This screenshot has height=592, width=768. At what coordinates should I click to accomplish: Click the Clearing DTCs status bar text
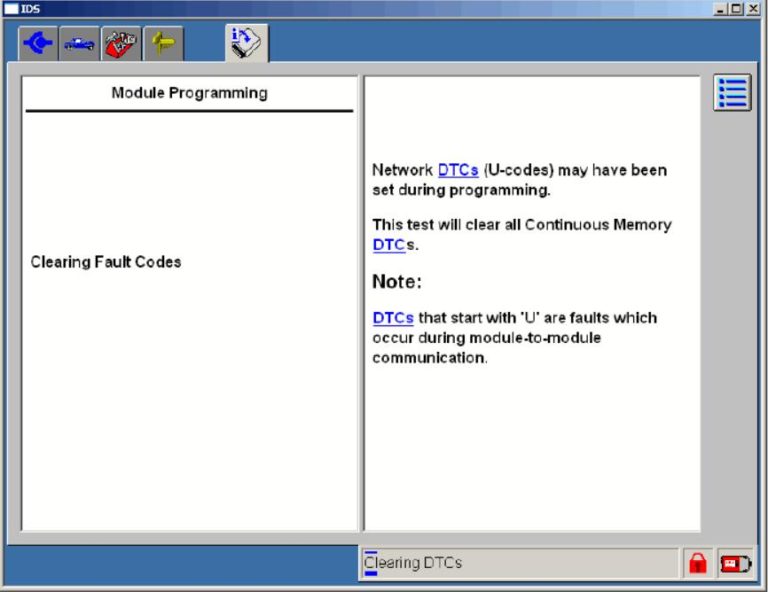pyautogui.click(x=413, y=563)
